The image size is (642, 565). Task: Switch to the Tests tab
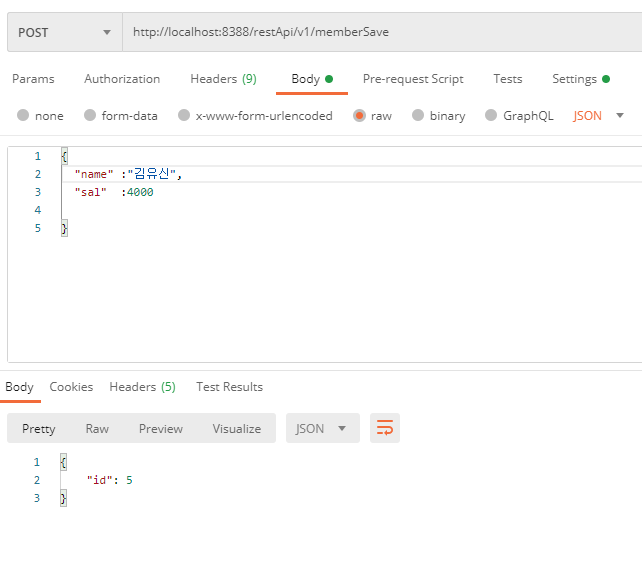[508, 79]
